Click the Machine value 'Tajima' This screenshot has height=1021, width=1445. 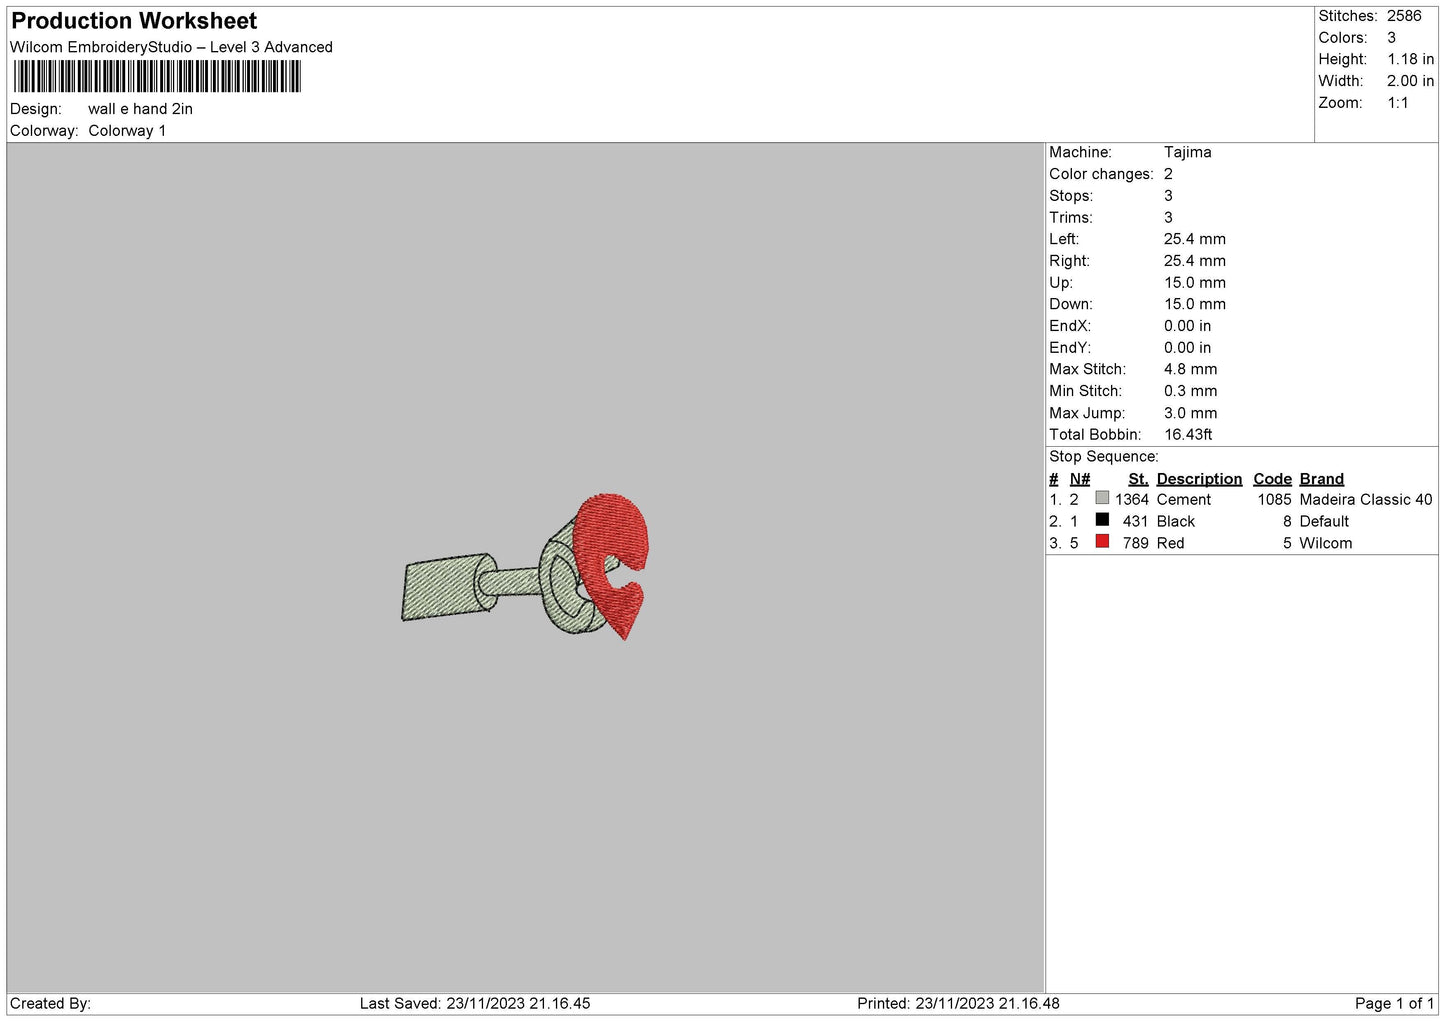point(1188,152)
